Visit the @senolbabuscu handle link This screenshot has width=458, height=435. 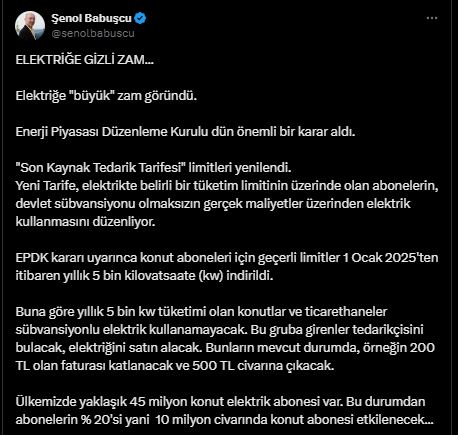point(93,33)
